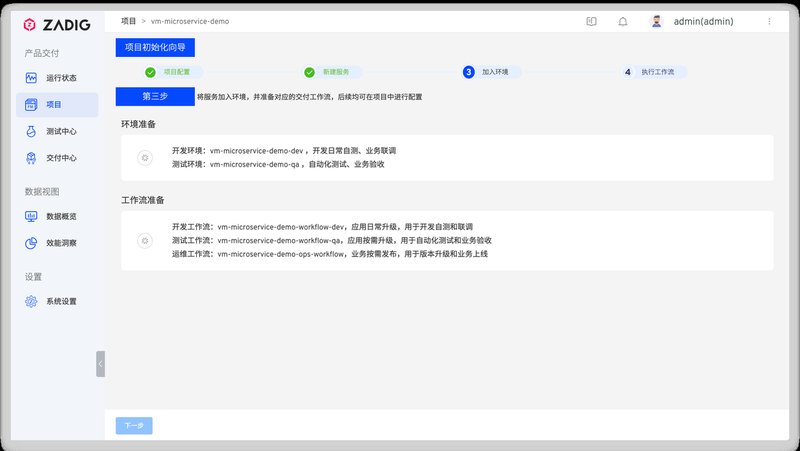Screen dimensions: 800x451
Task: Open the top-right three-dot menu
Action: coord(769,21)
